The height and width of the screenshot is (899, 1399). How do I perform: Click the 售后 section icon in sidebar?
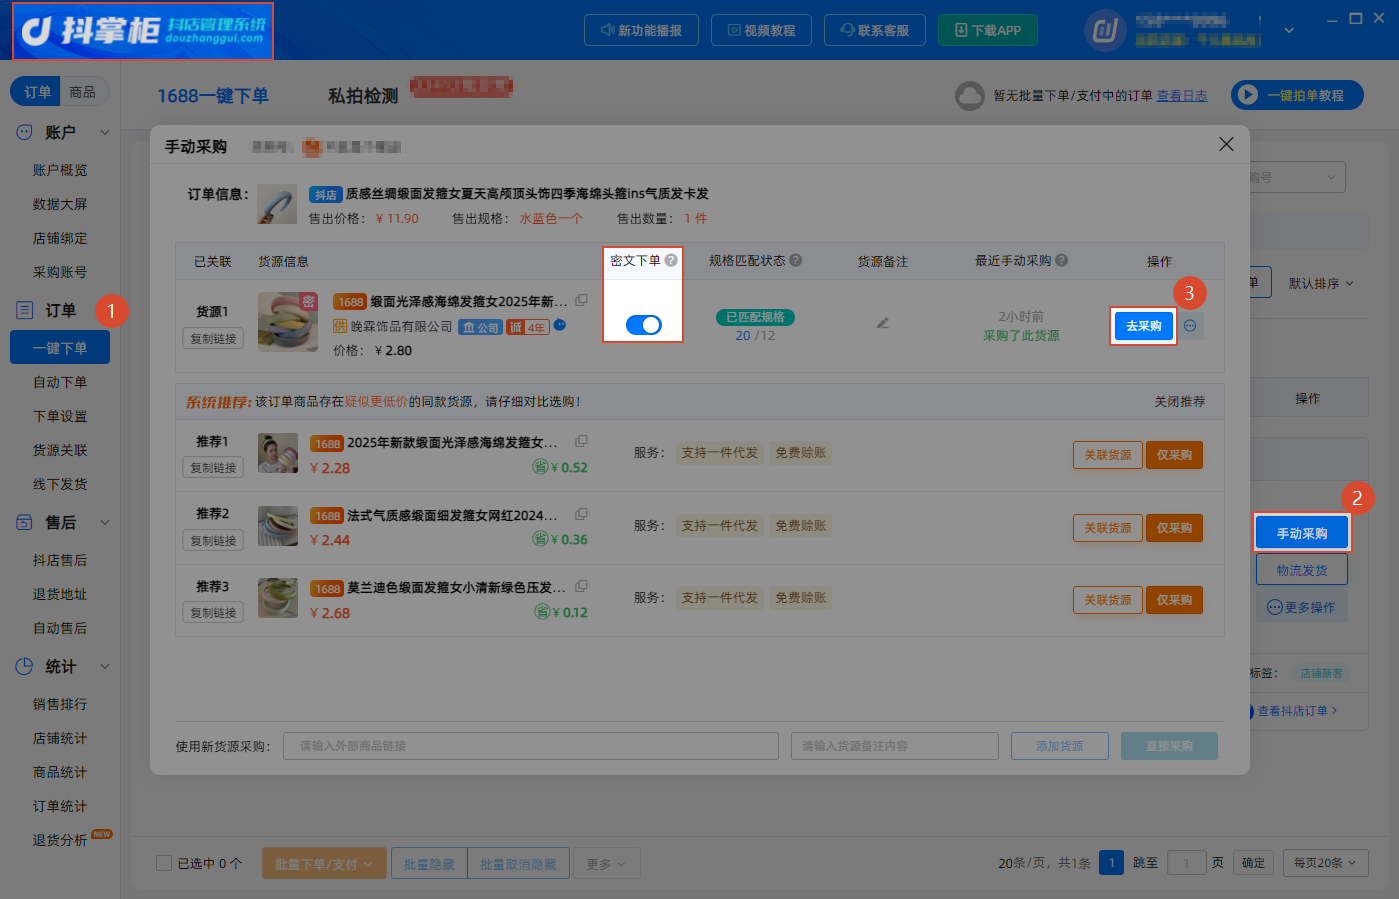24,522
